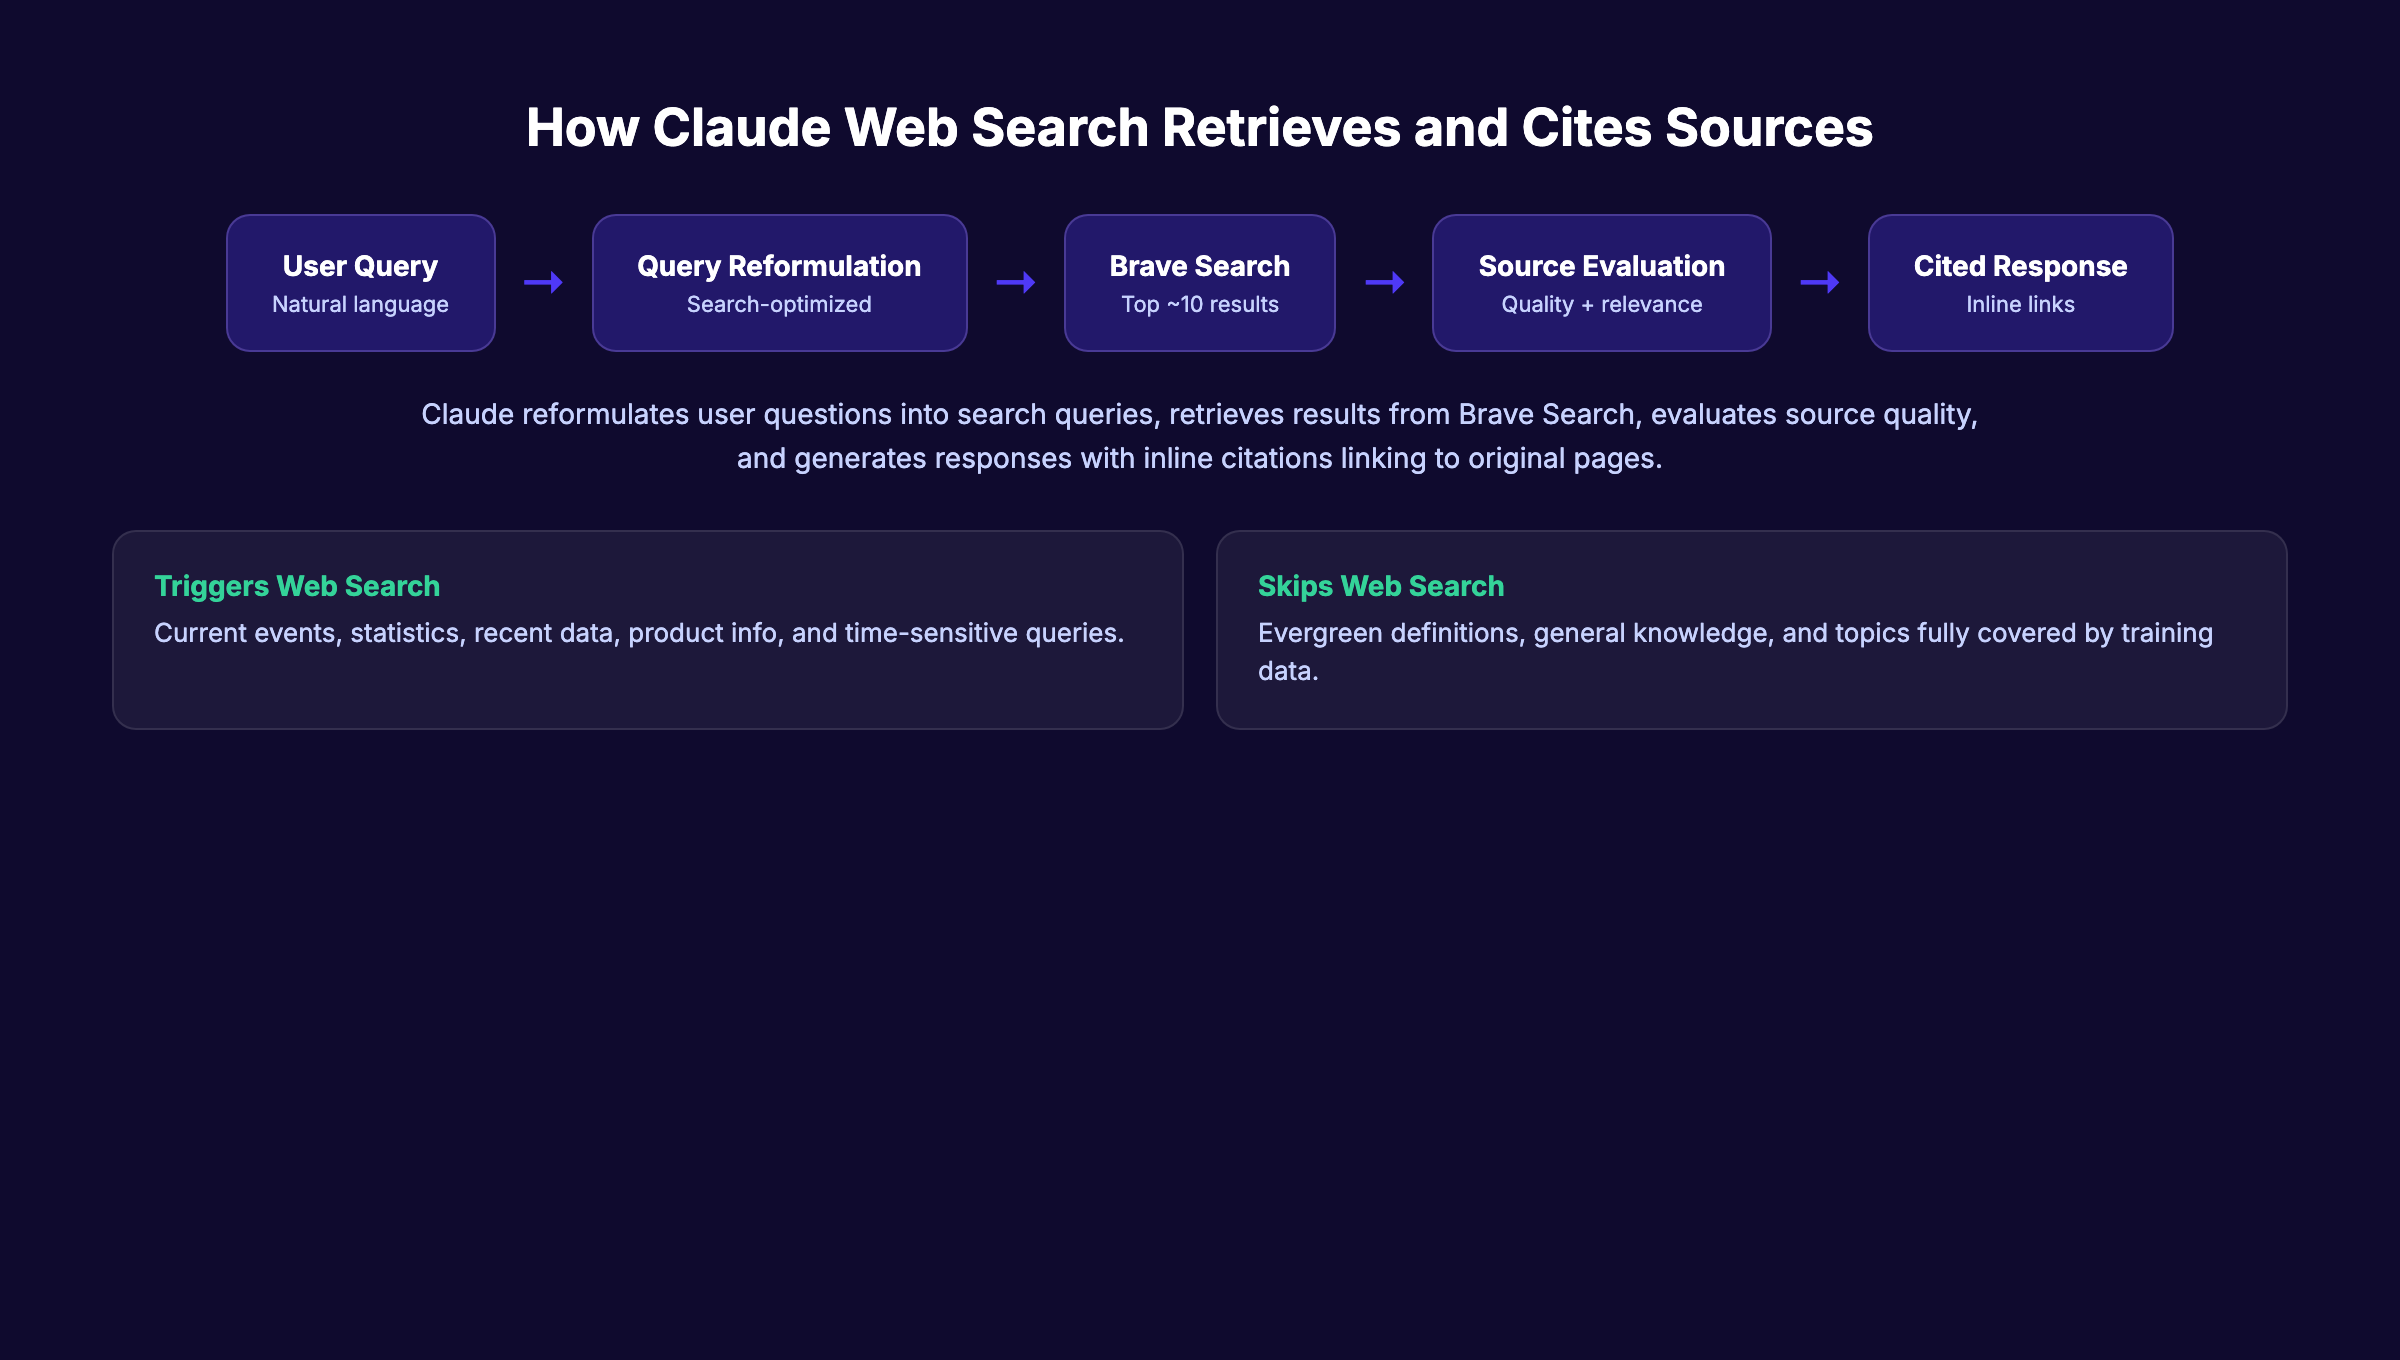This screenshot has width=2400, height=1360.
Task: Click the Cited Response stage
Action: 2019,282
